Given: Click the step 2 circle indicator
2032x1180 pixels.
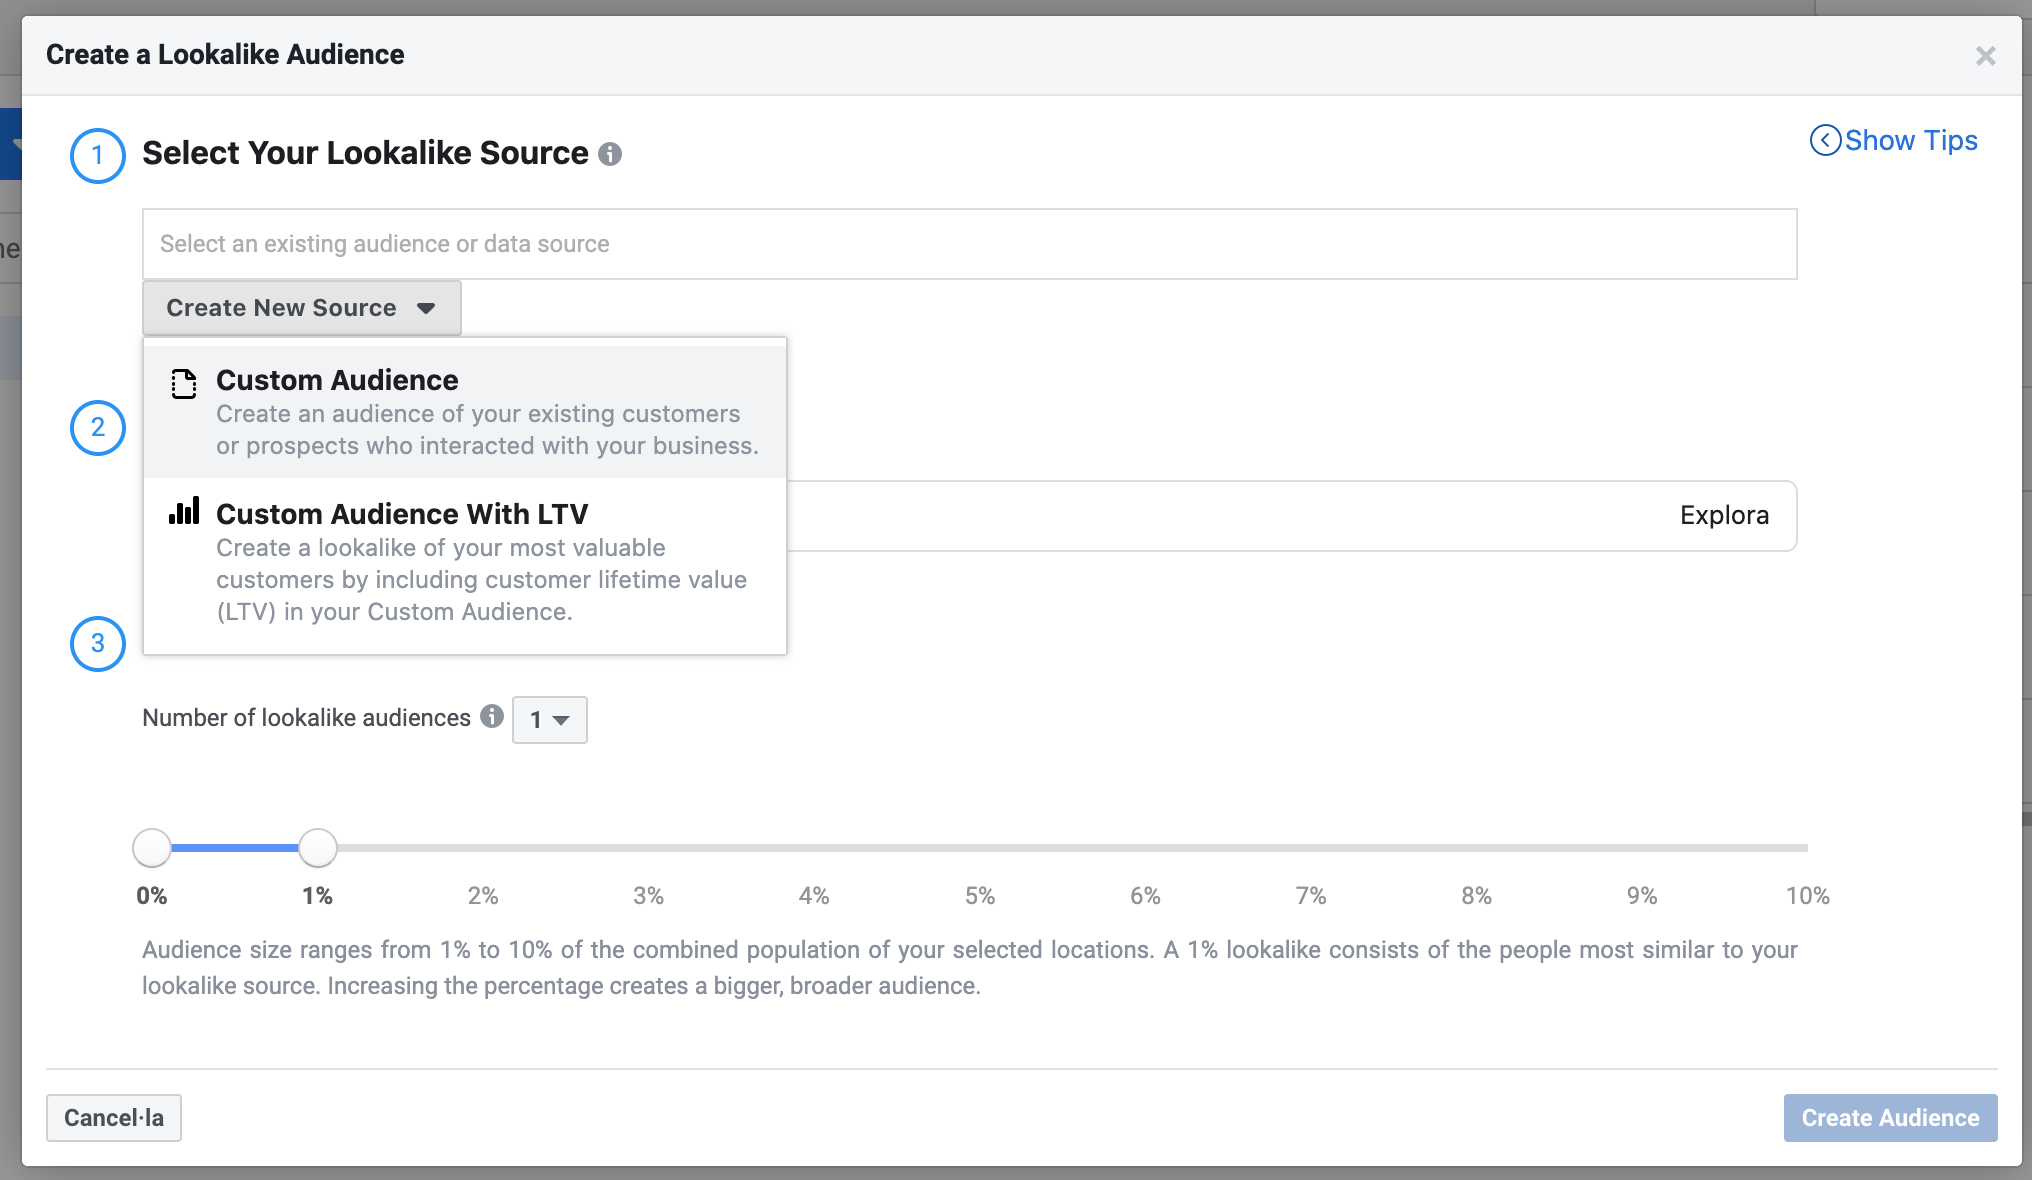Looking at the screenshot, I should (97, 428).
